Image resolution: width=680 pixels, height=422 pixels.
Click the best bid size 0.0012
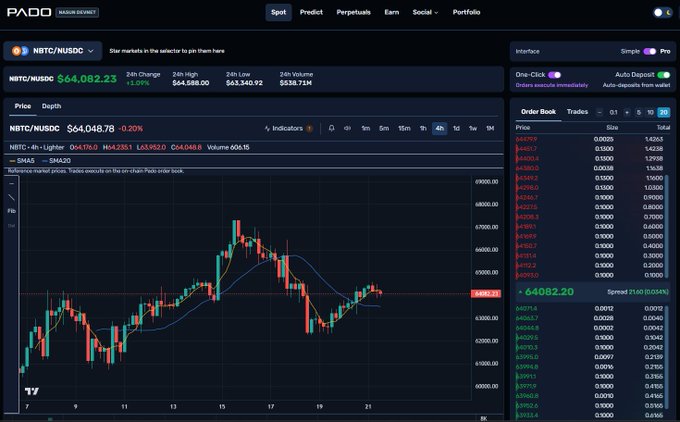coord(604,308)
